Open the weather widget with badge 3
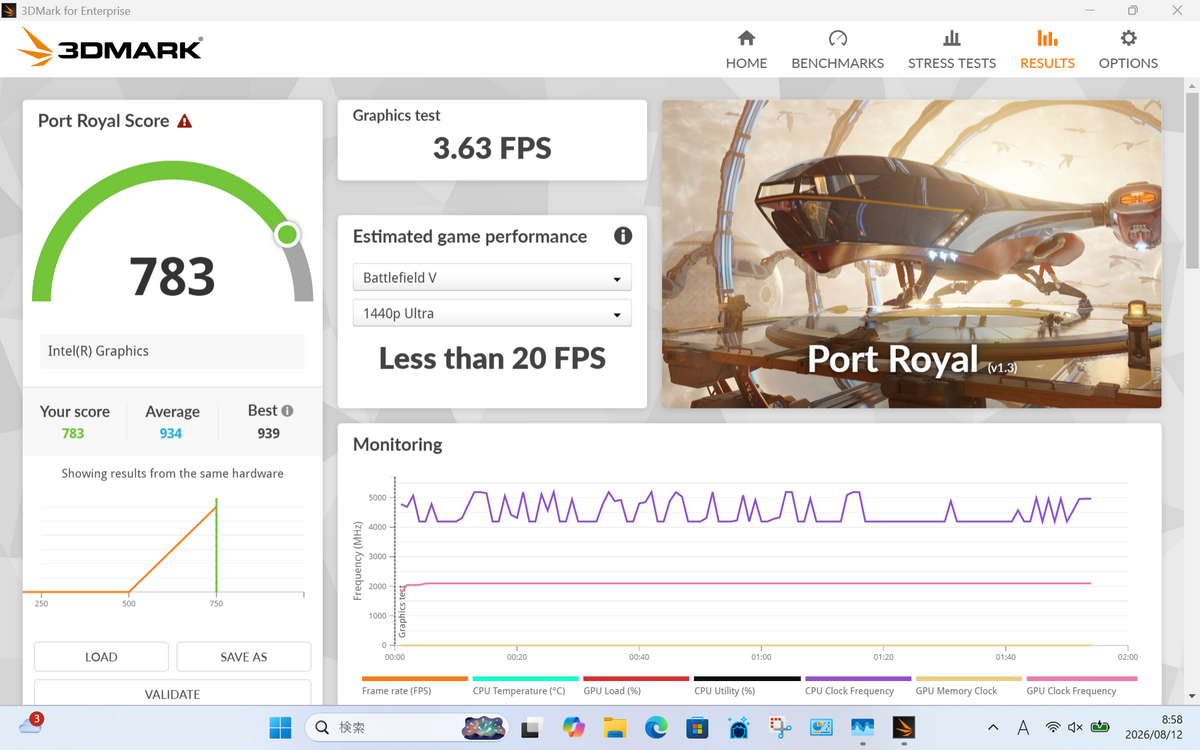 pyautogui.click(x=29, y=725)
